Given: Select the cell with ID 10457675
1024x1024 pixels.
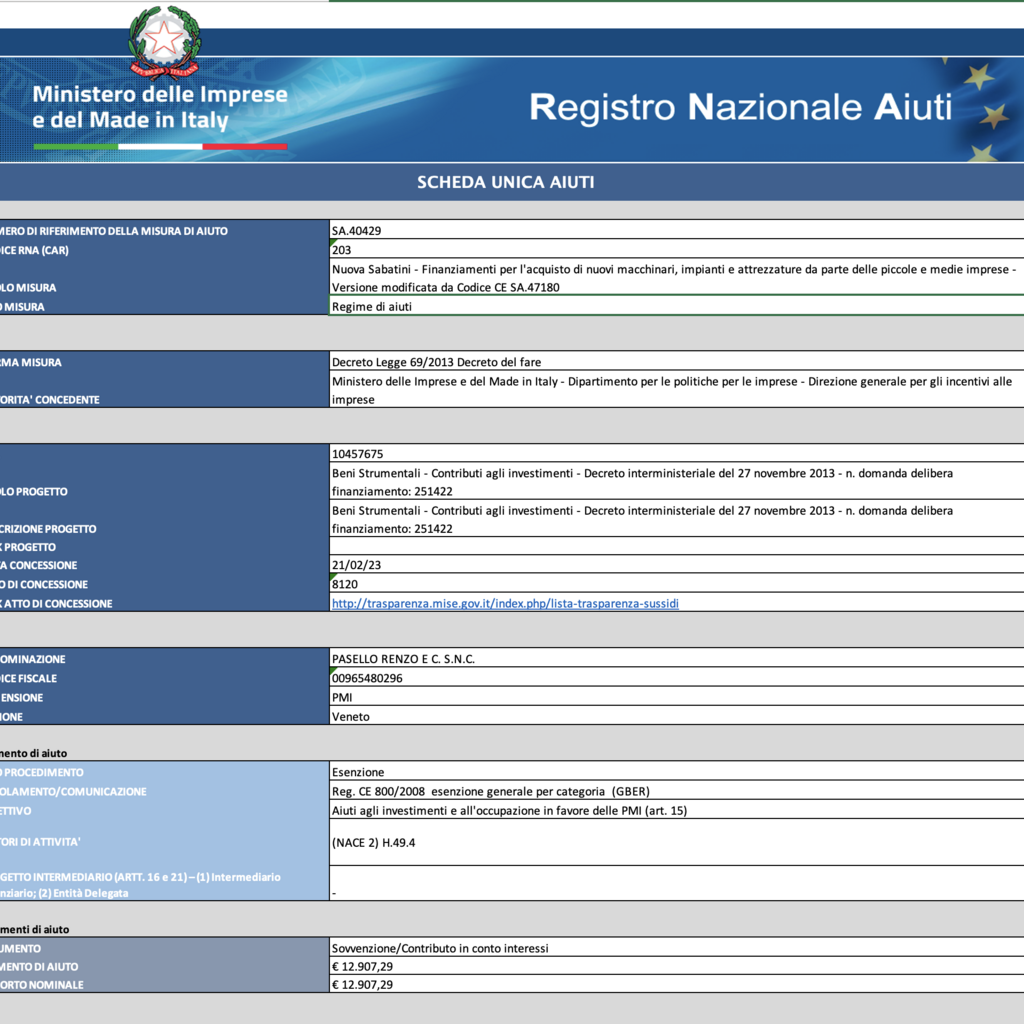Looking at the screenshot, I should coord(676,454).
